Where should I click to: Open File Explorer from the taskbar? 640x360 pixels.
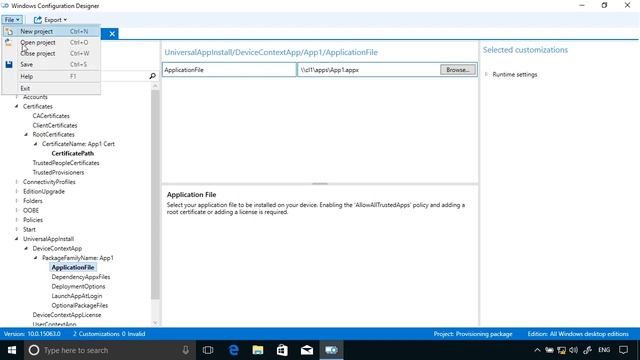click(258, 350)
